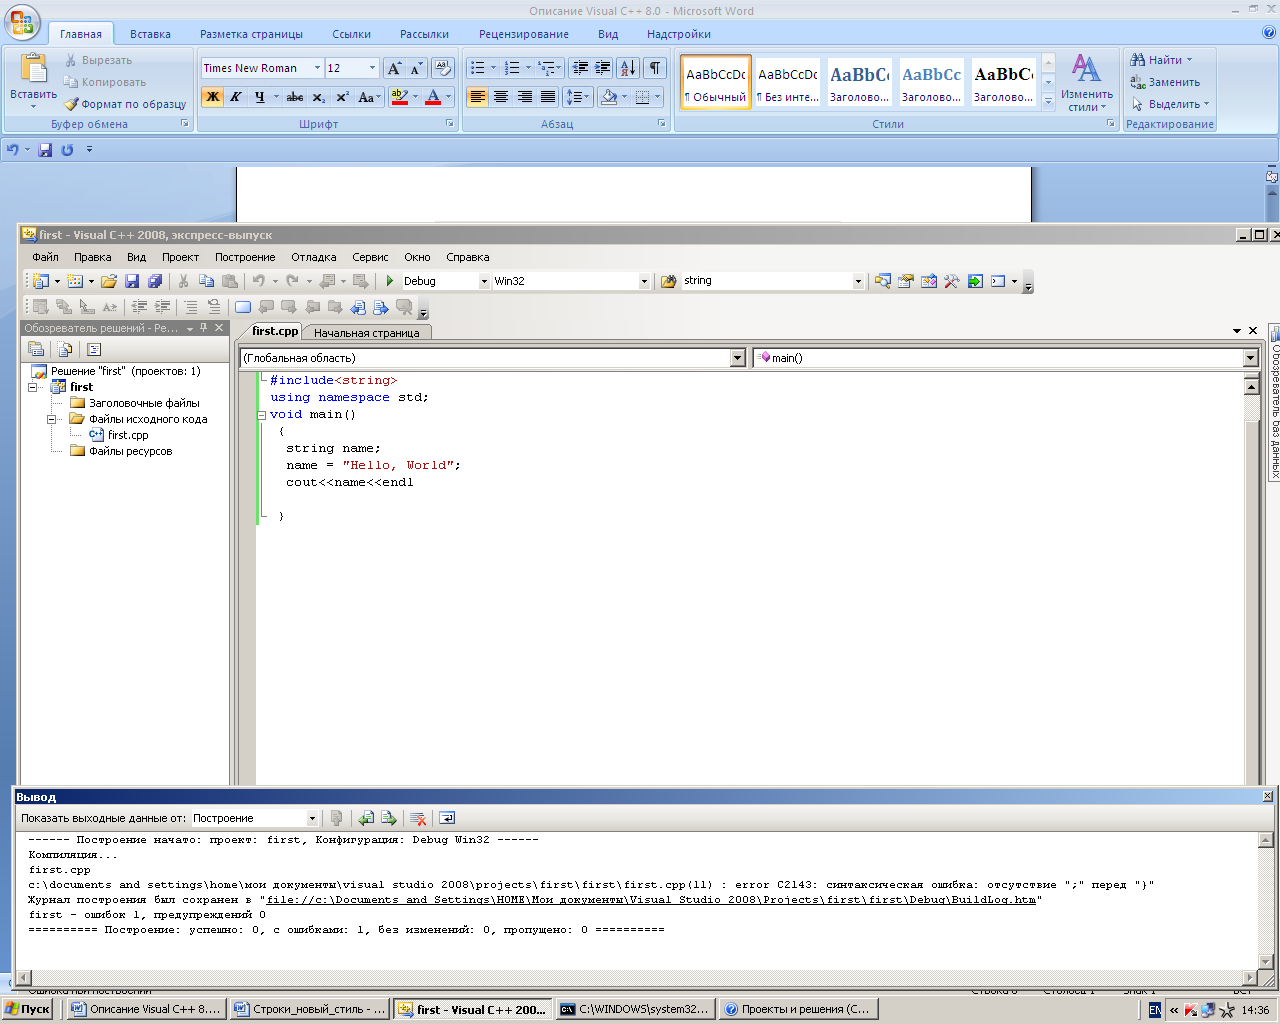
Task: Open the Проект menu in Visual C++
Action: click(x=181, y=257)
